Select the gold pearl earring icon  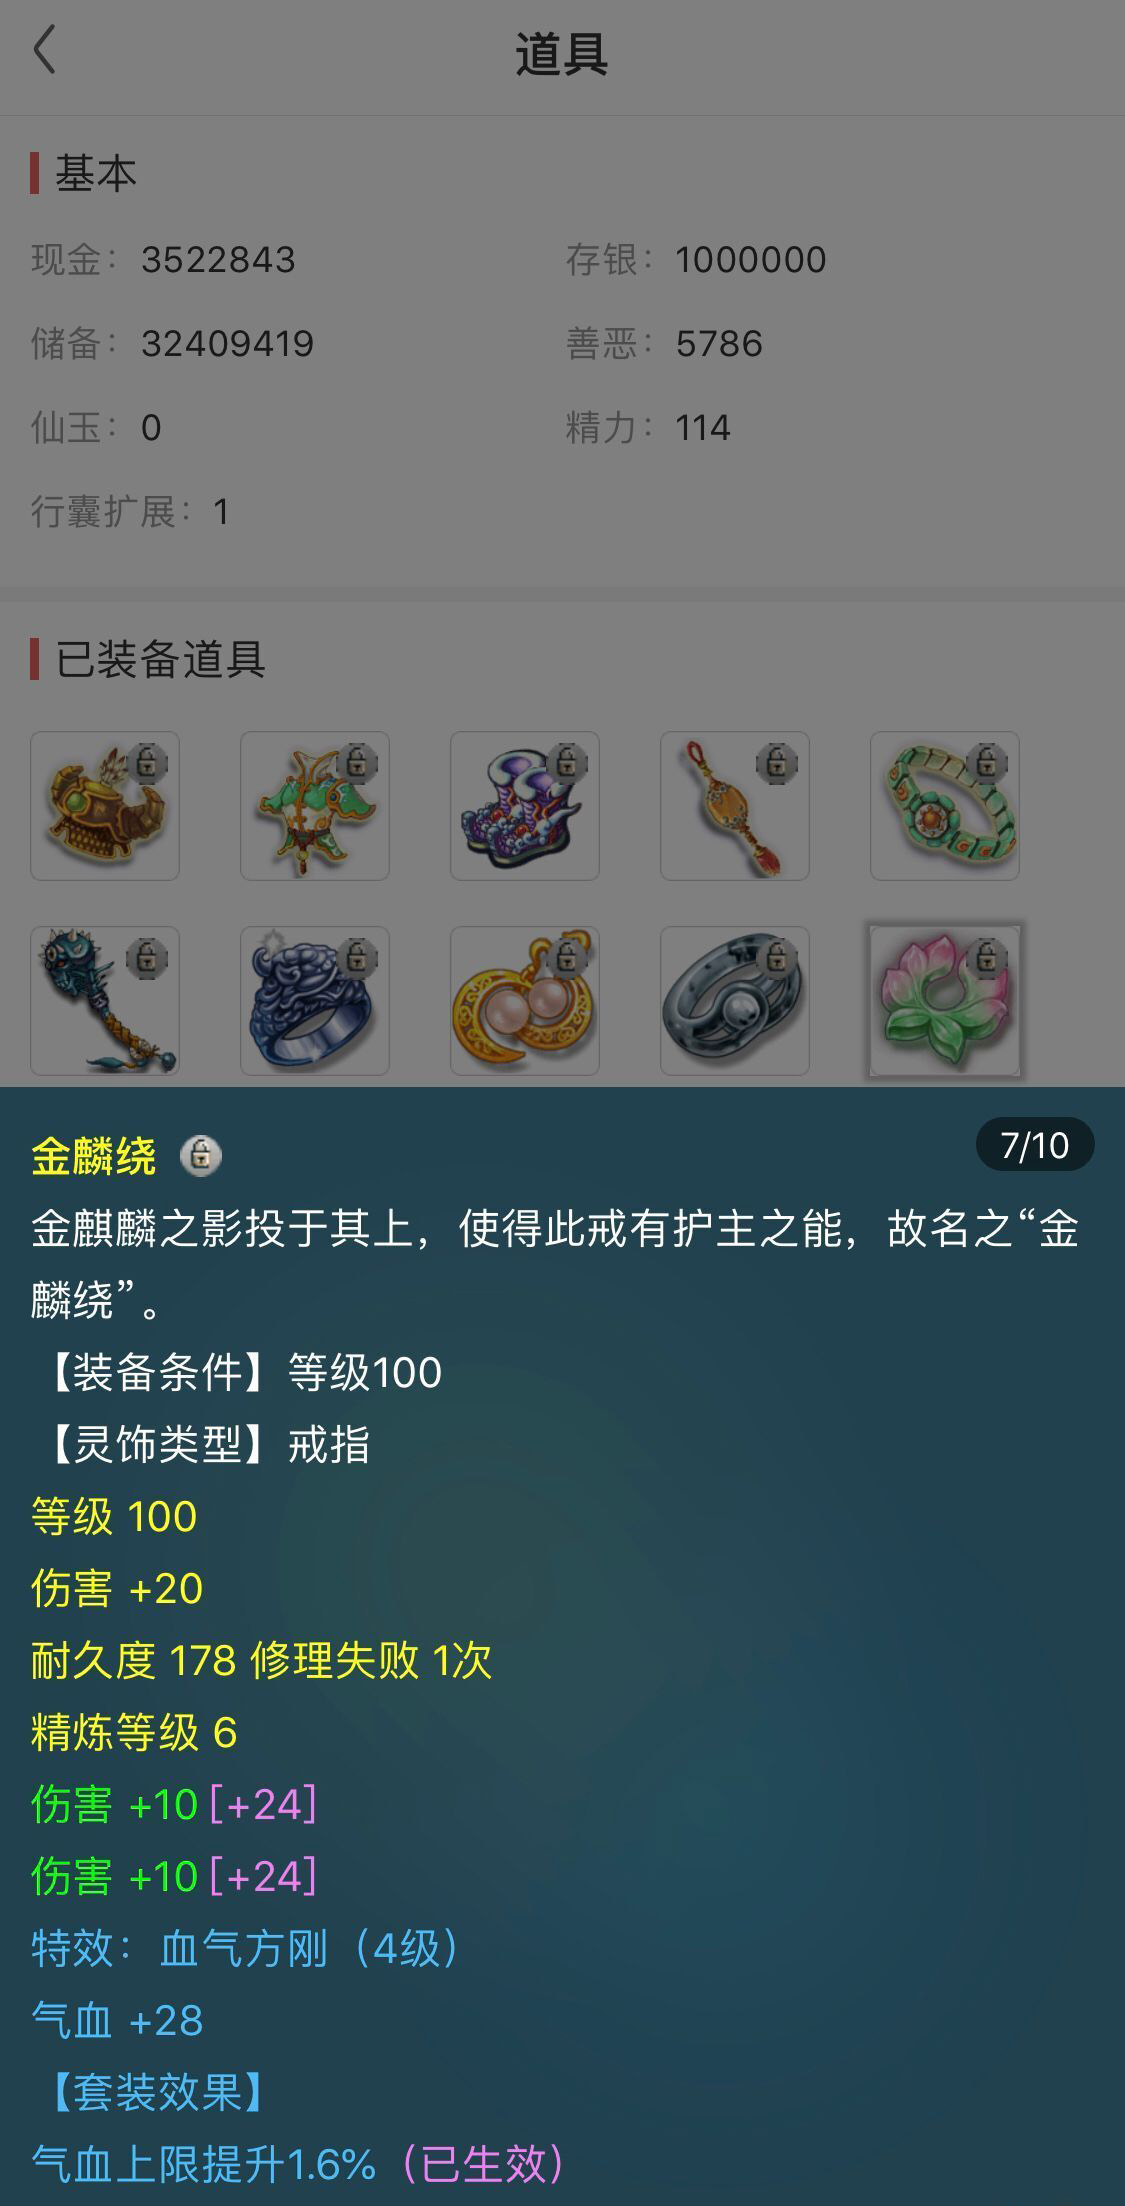click(525, 1001)
